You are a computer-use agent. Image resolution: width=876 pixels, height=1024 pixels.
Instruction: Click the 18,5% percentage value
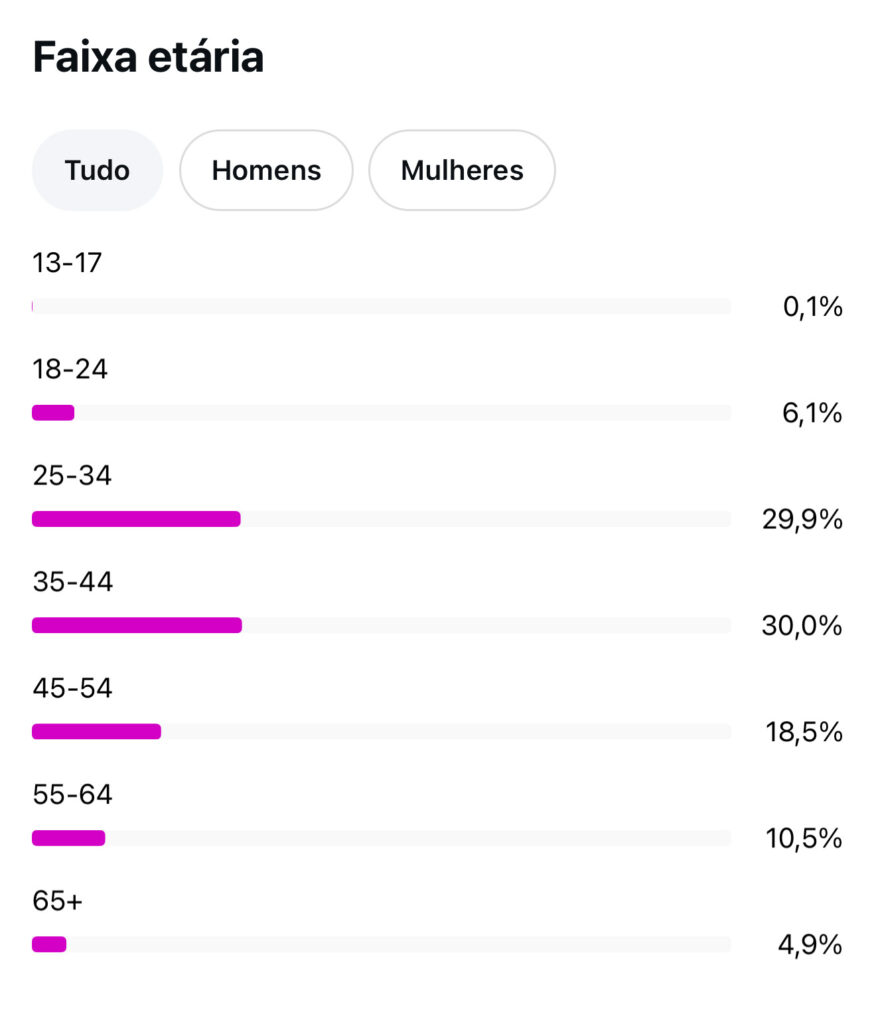[804, 732]
